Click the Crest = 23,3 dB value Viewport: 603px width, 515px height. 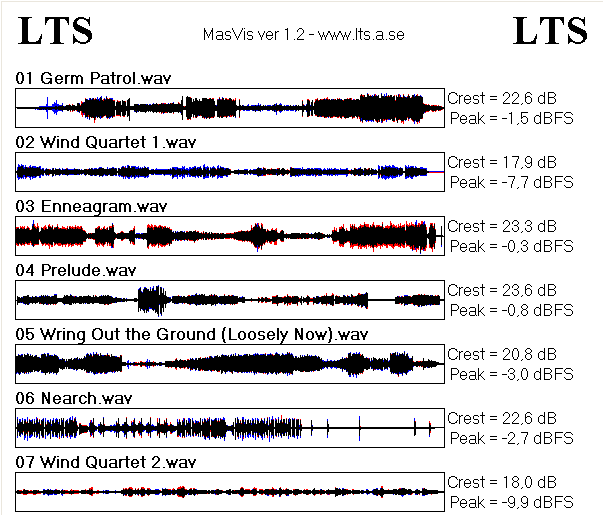tap(502, 226)
